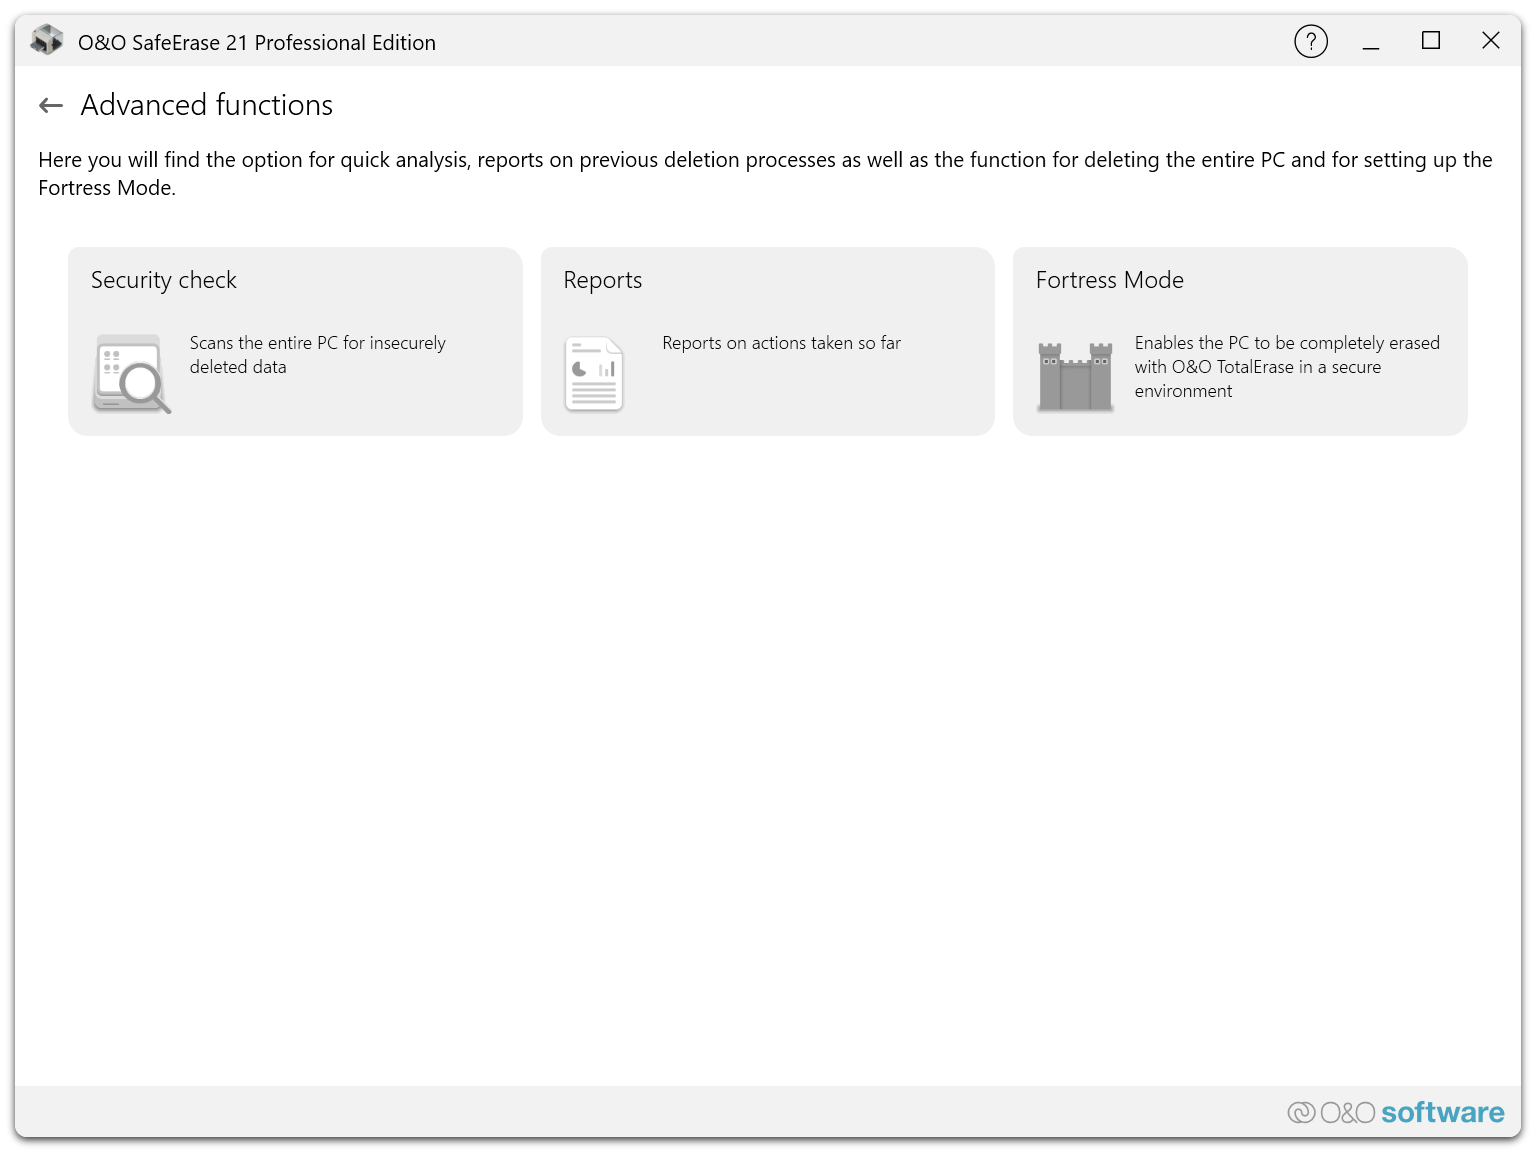Click the O&O swirl logo icon in footer
This screenshot has height=1152, width=1536.
click(1301, 1112)
